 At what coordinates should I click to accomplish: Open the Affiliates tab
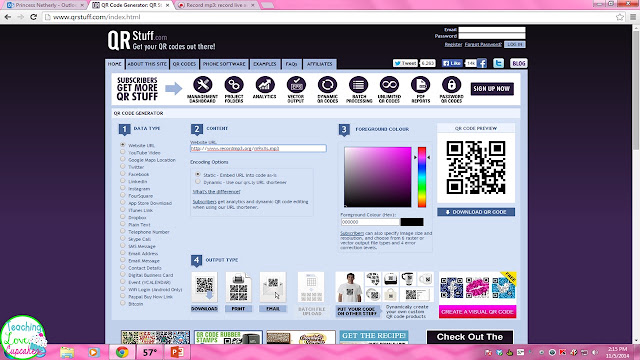point(320,64)
